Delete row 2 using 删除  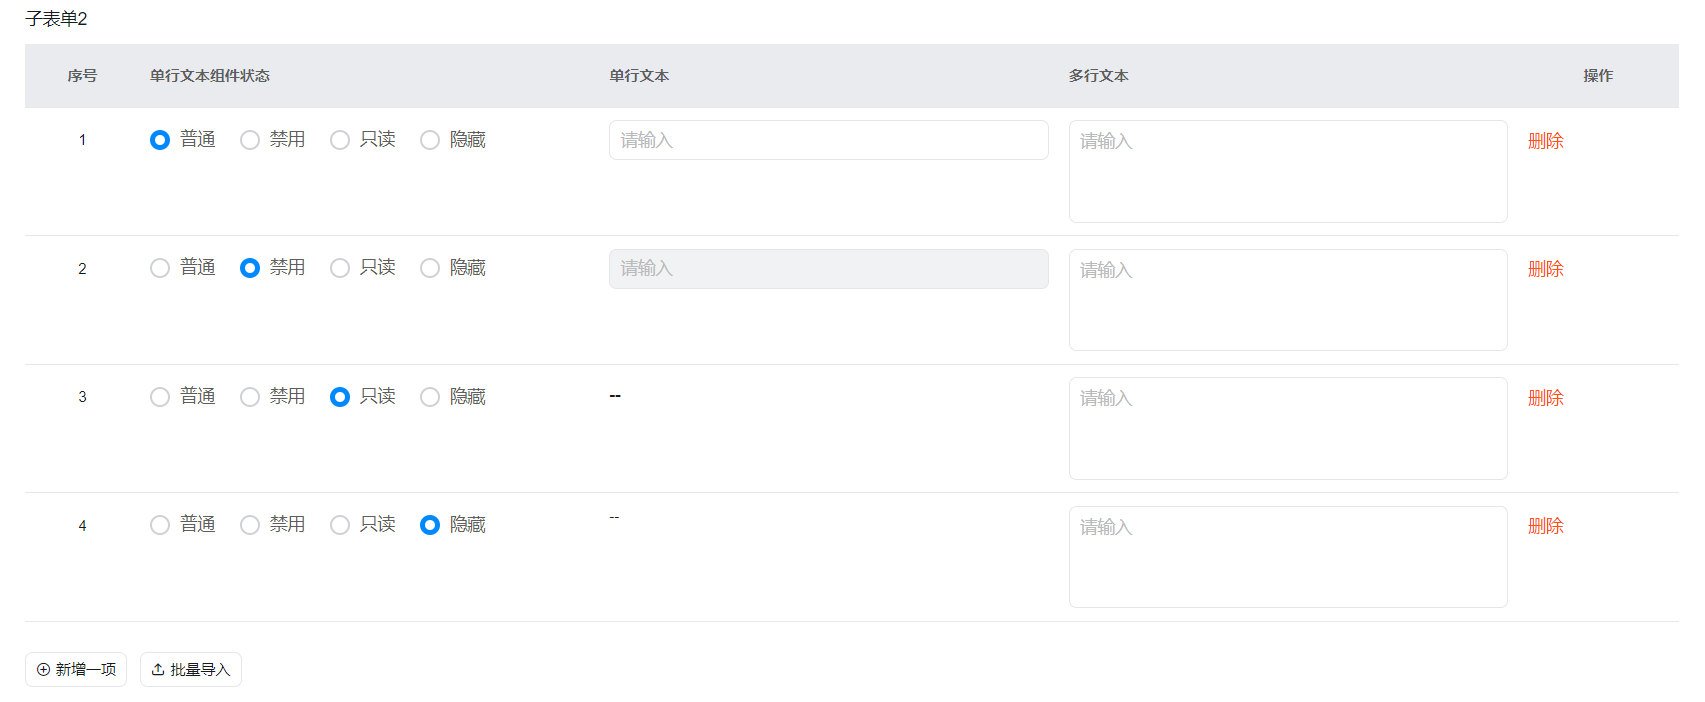[1546, 269]
